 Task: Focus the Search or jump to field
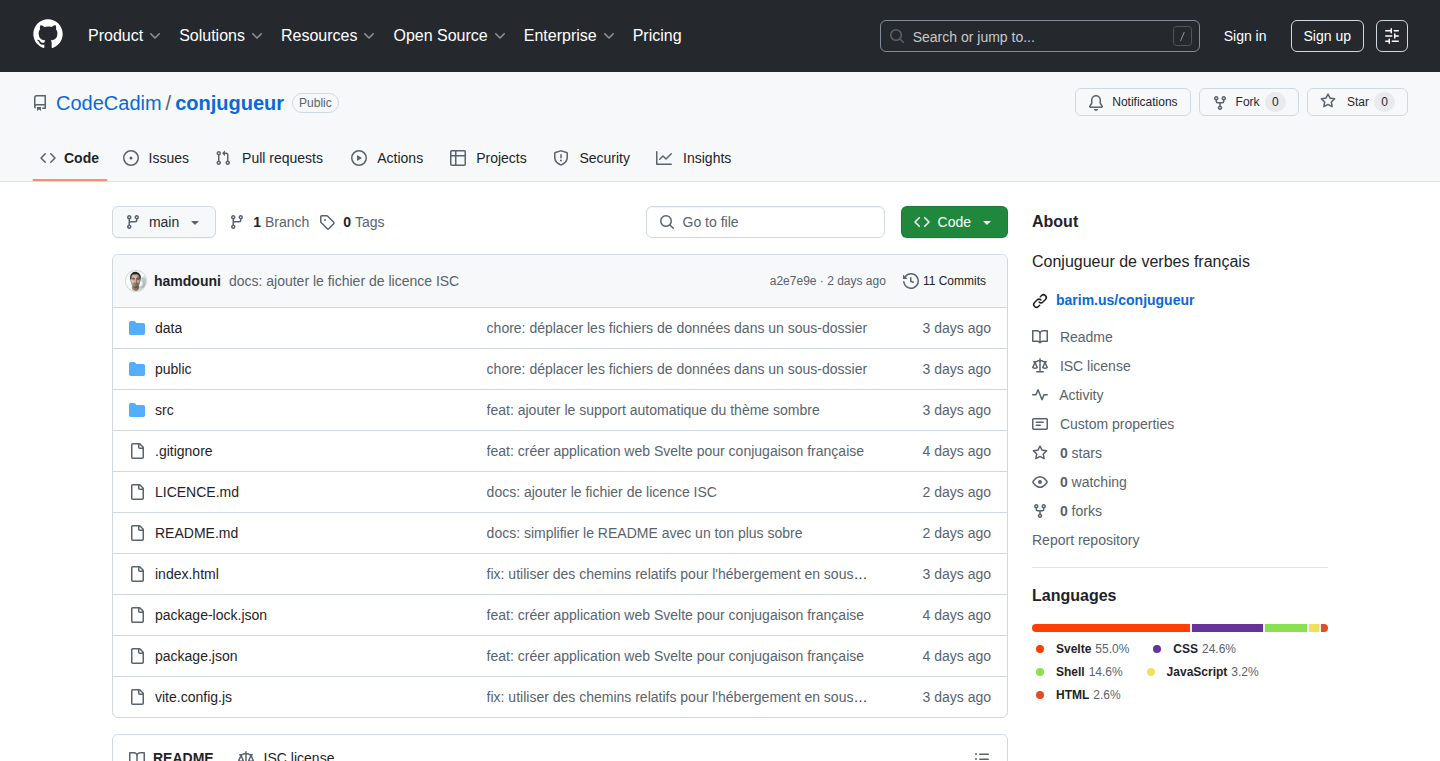[1040, 36]
